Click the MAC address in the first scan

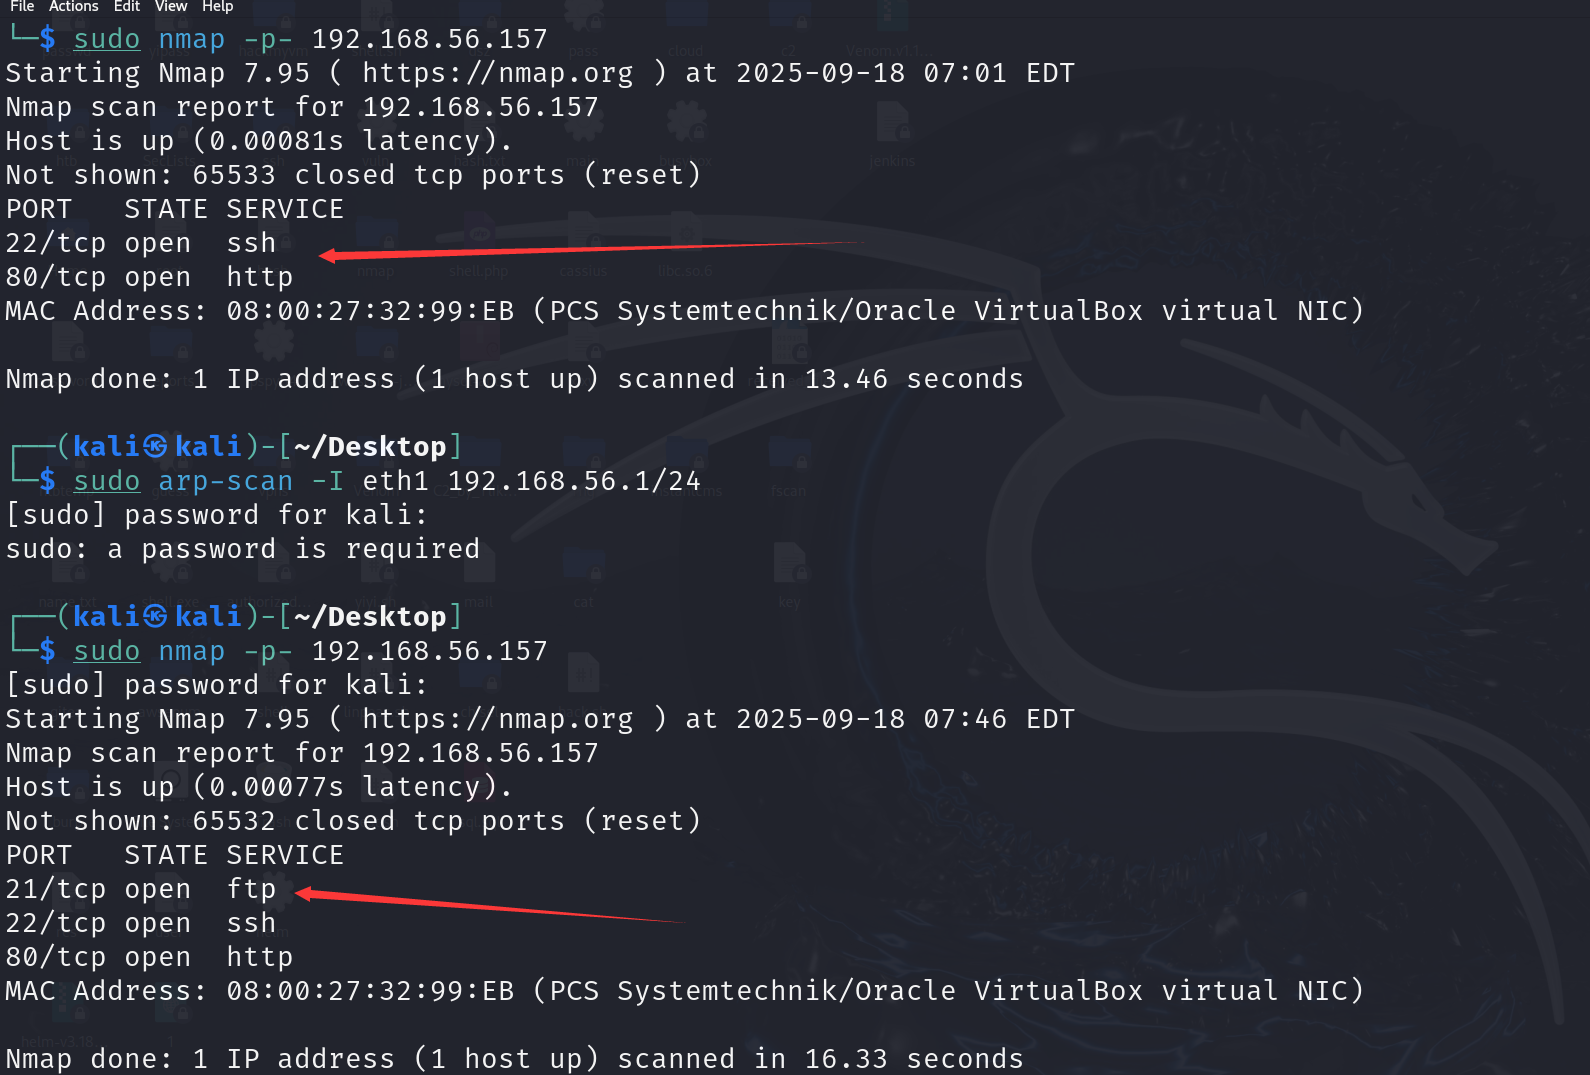pyautogui.click(x=370, y=311)
